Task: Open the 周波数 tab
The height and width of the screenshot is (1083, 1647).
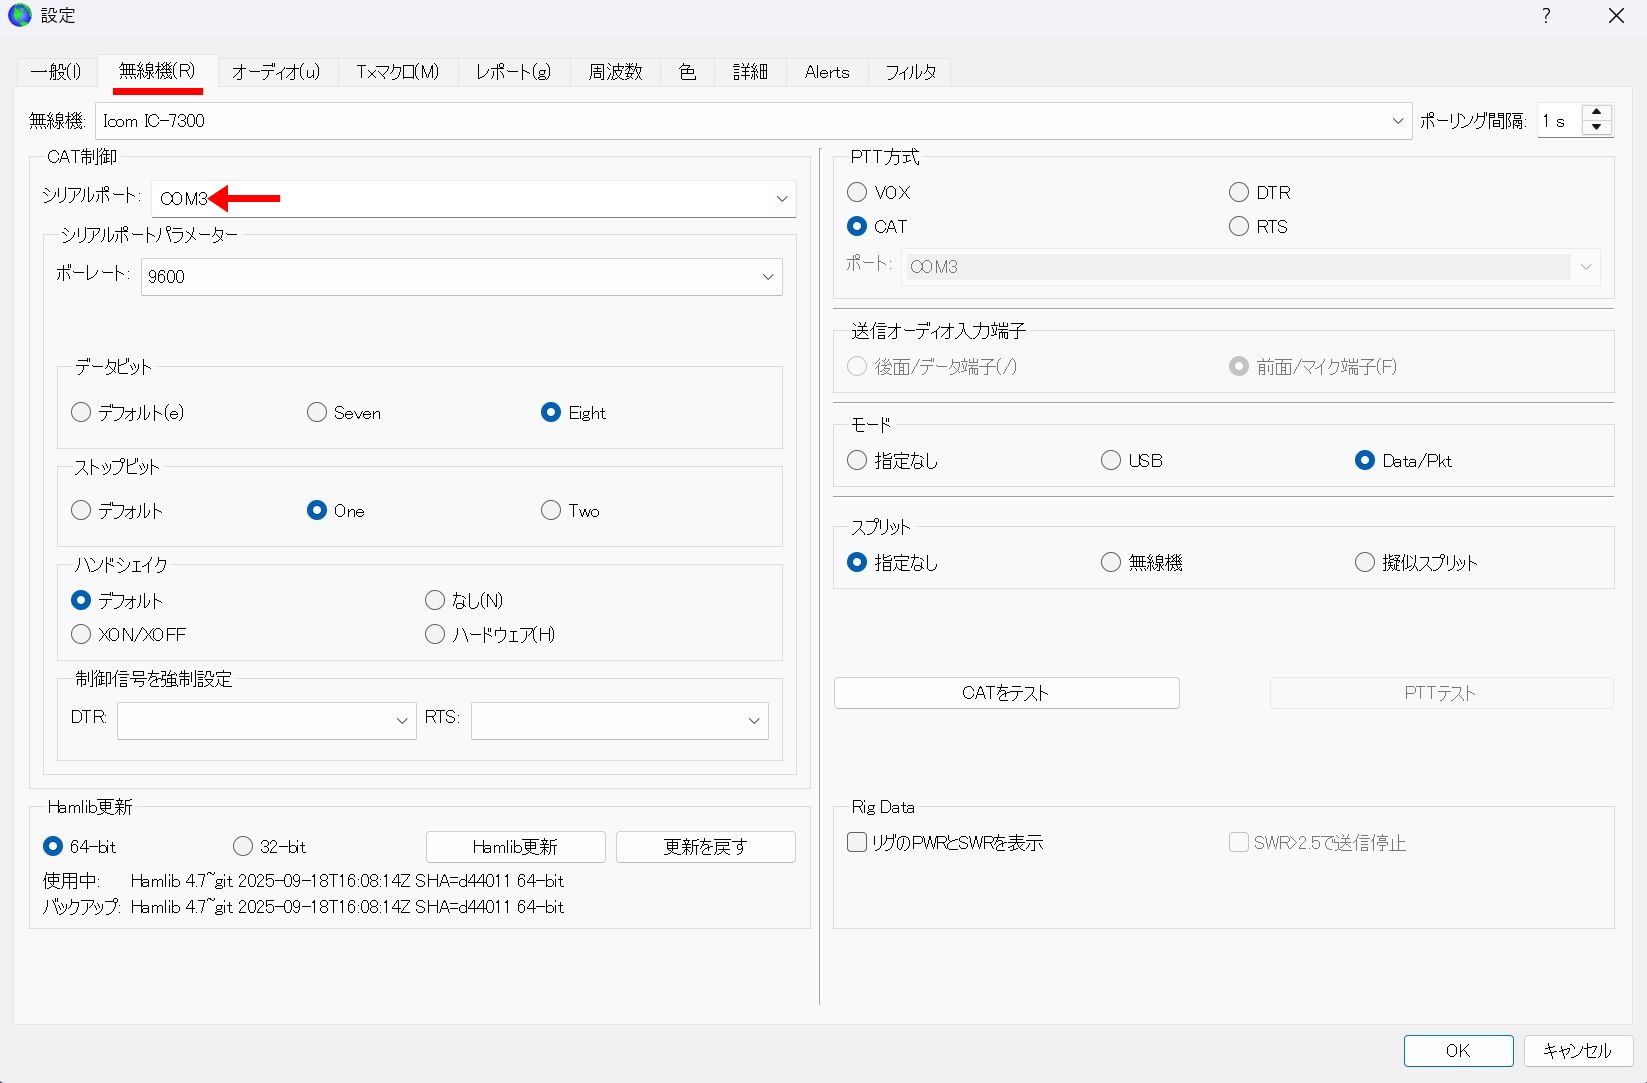Action: 615,72
